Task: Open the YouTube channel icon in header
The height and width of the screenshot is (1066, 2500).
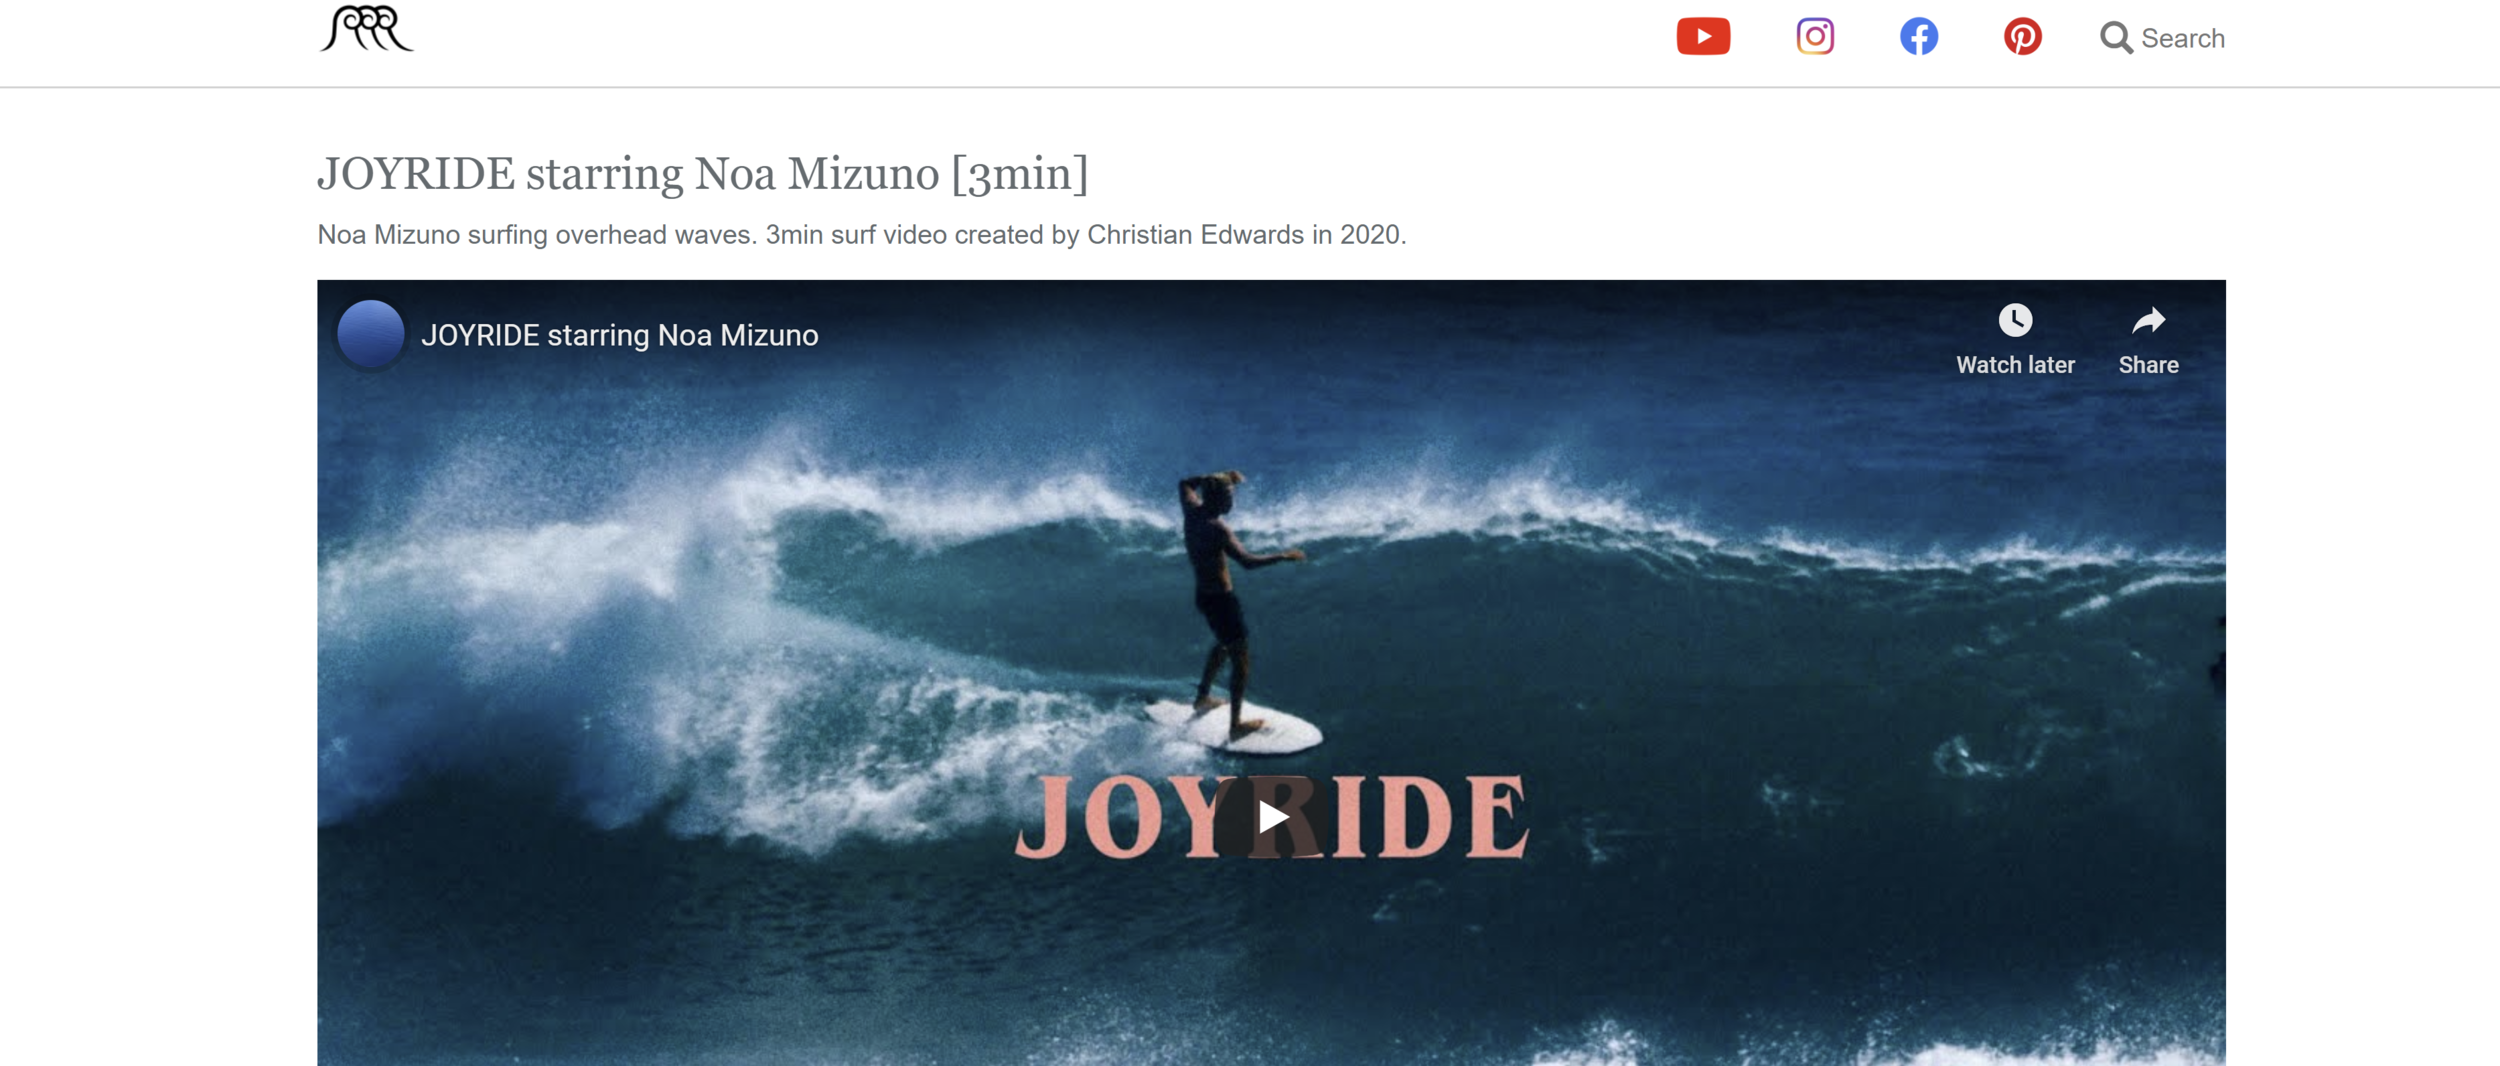Action: coord(1703,37)
